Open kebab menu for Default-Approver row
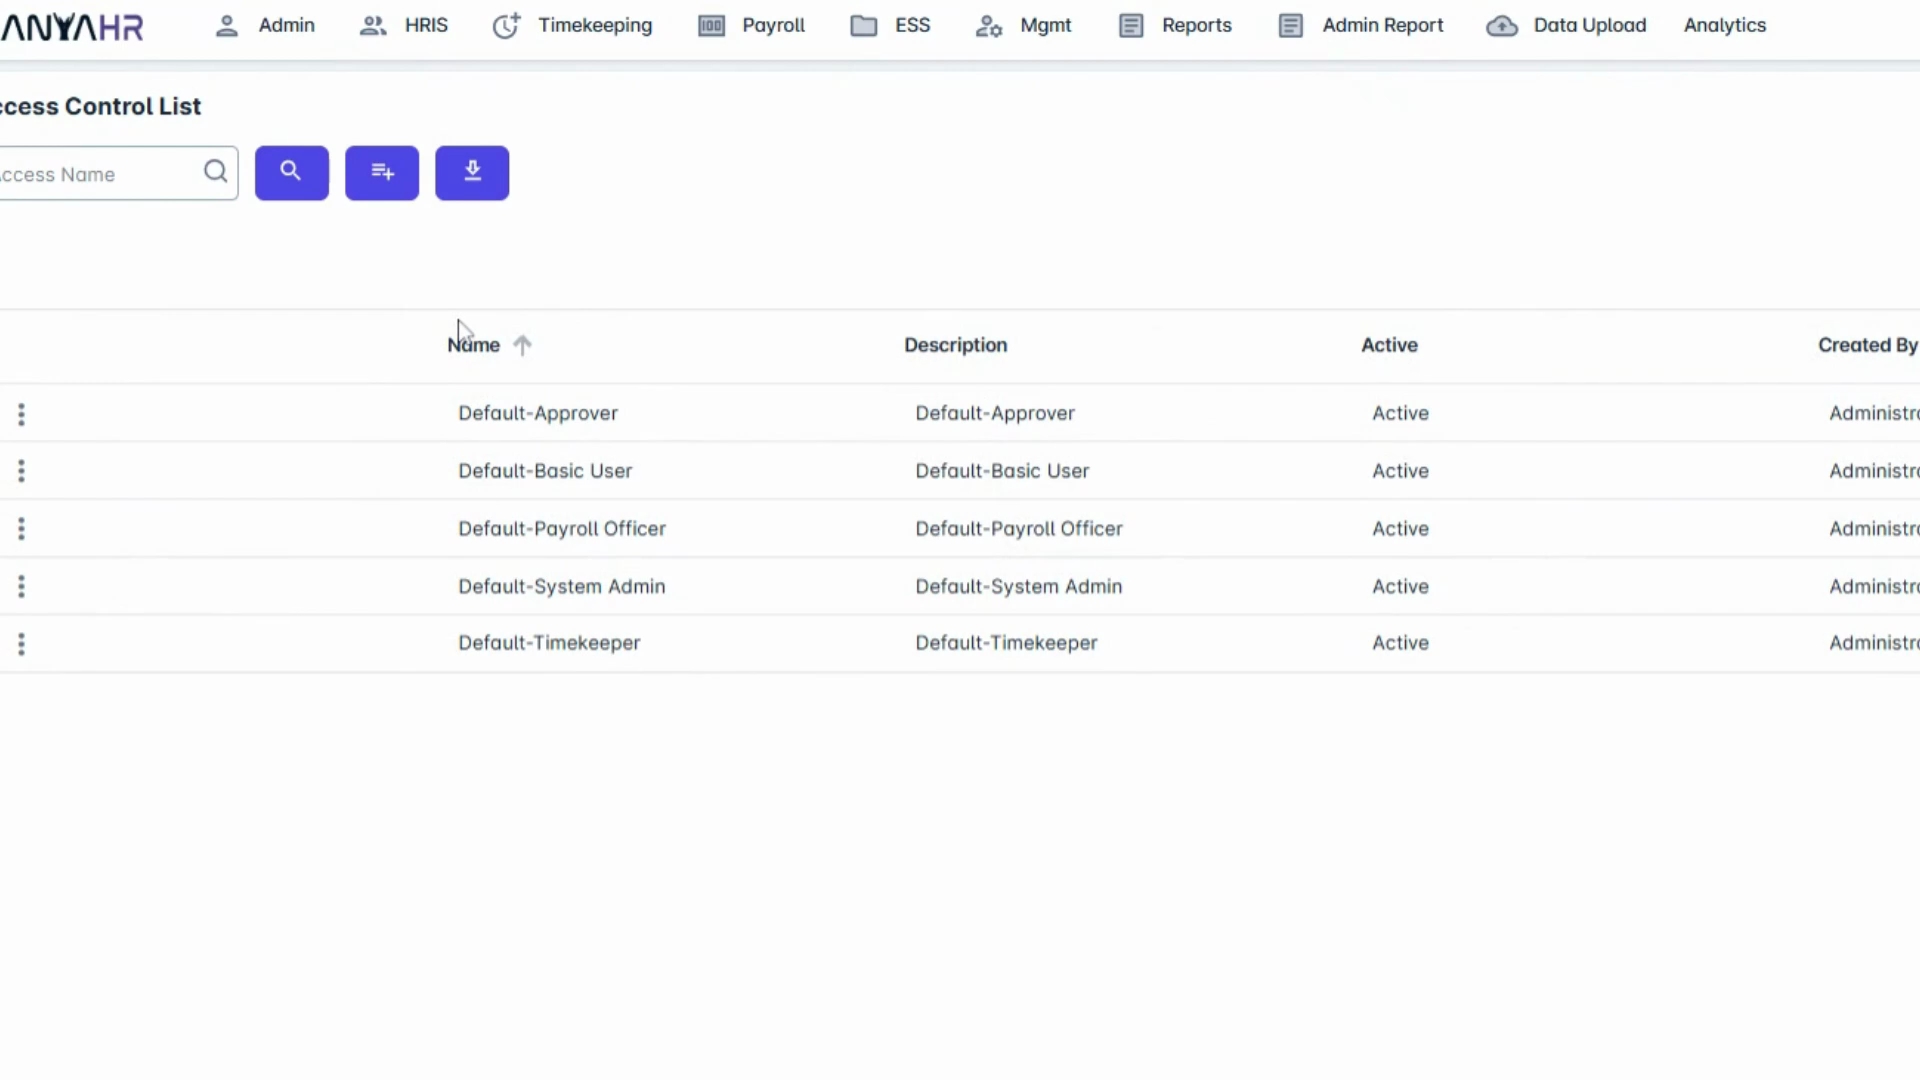The image size is (1920, 1080). [21, 414]
